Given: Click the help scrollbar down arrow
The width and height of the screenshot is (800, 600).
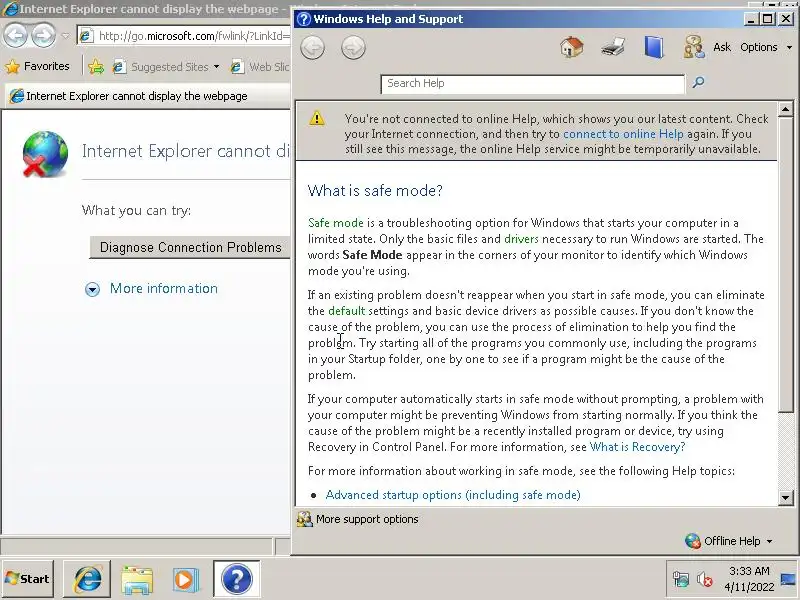Looking at the screenshot, I should coord(786,497).
